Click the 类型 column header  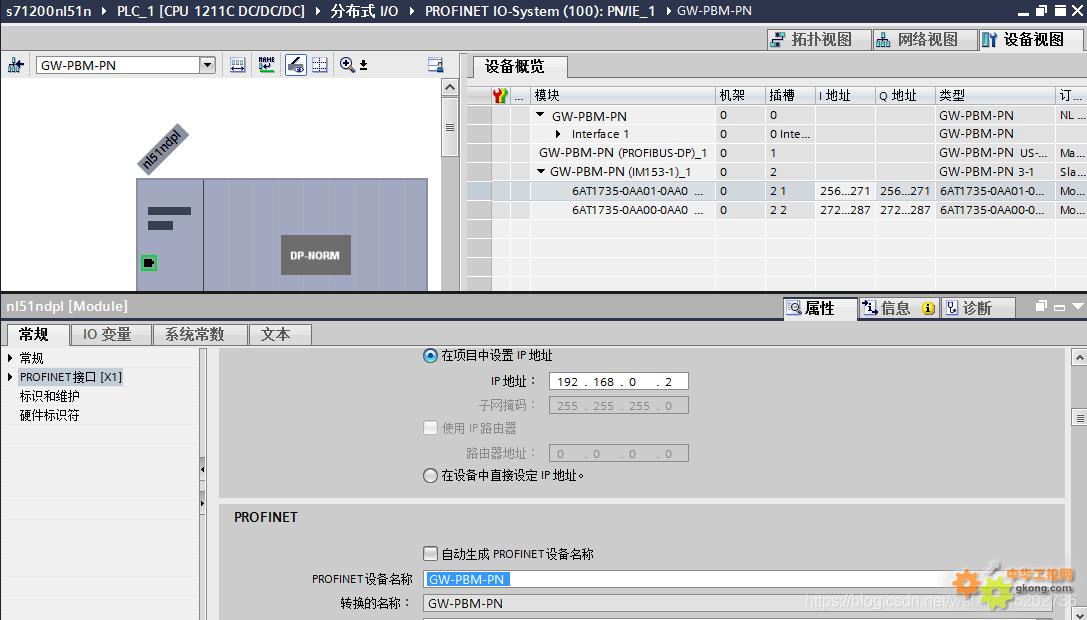(x=995, y=96)
